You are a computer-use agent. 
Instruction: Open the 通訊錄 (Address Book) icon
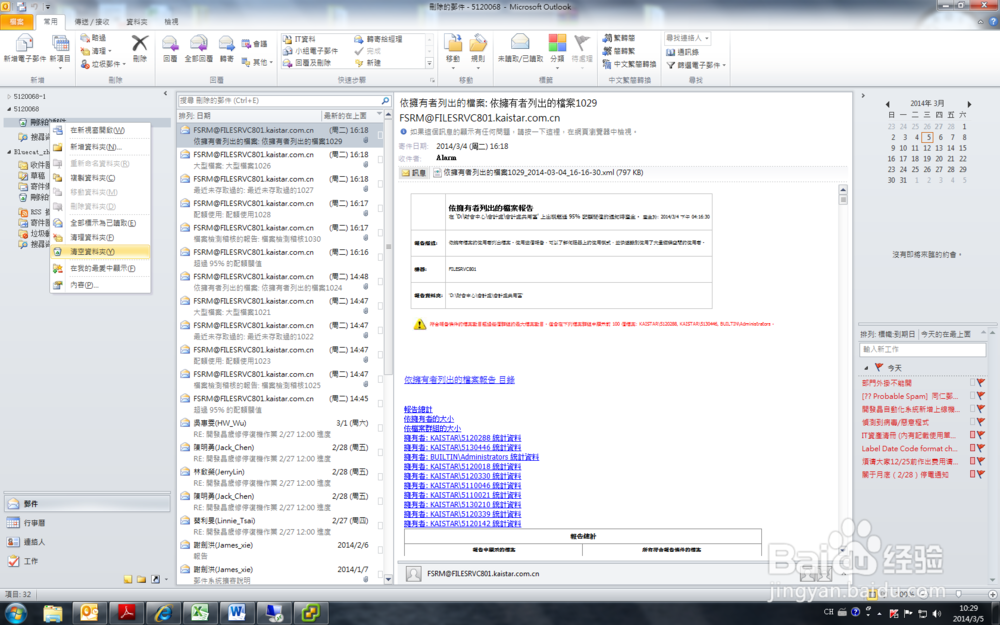(x=671, y=52)
